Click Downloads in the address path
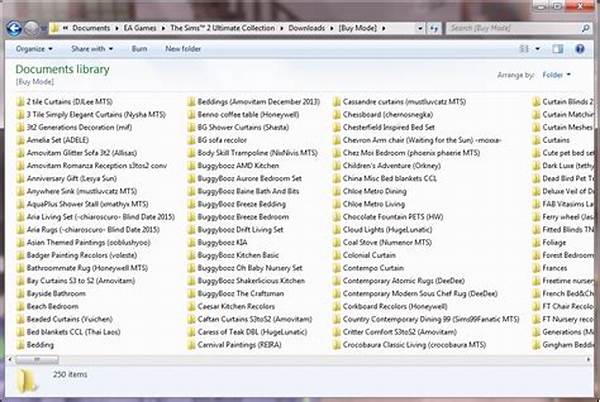Viewport: 600px width, 402px height. (x=307, y=28)
